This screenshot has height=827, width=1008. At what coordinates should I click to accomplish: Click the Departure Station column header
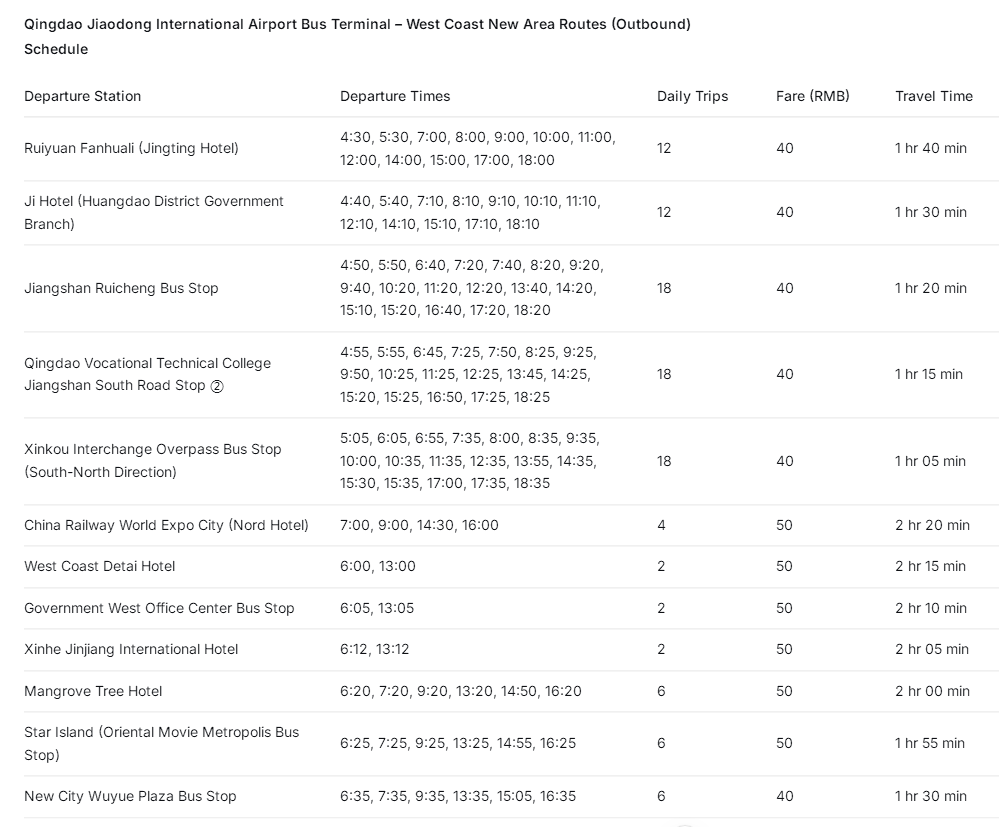(x=82, y=96)
